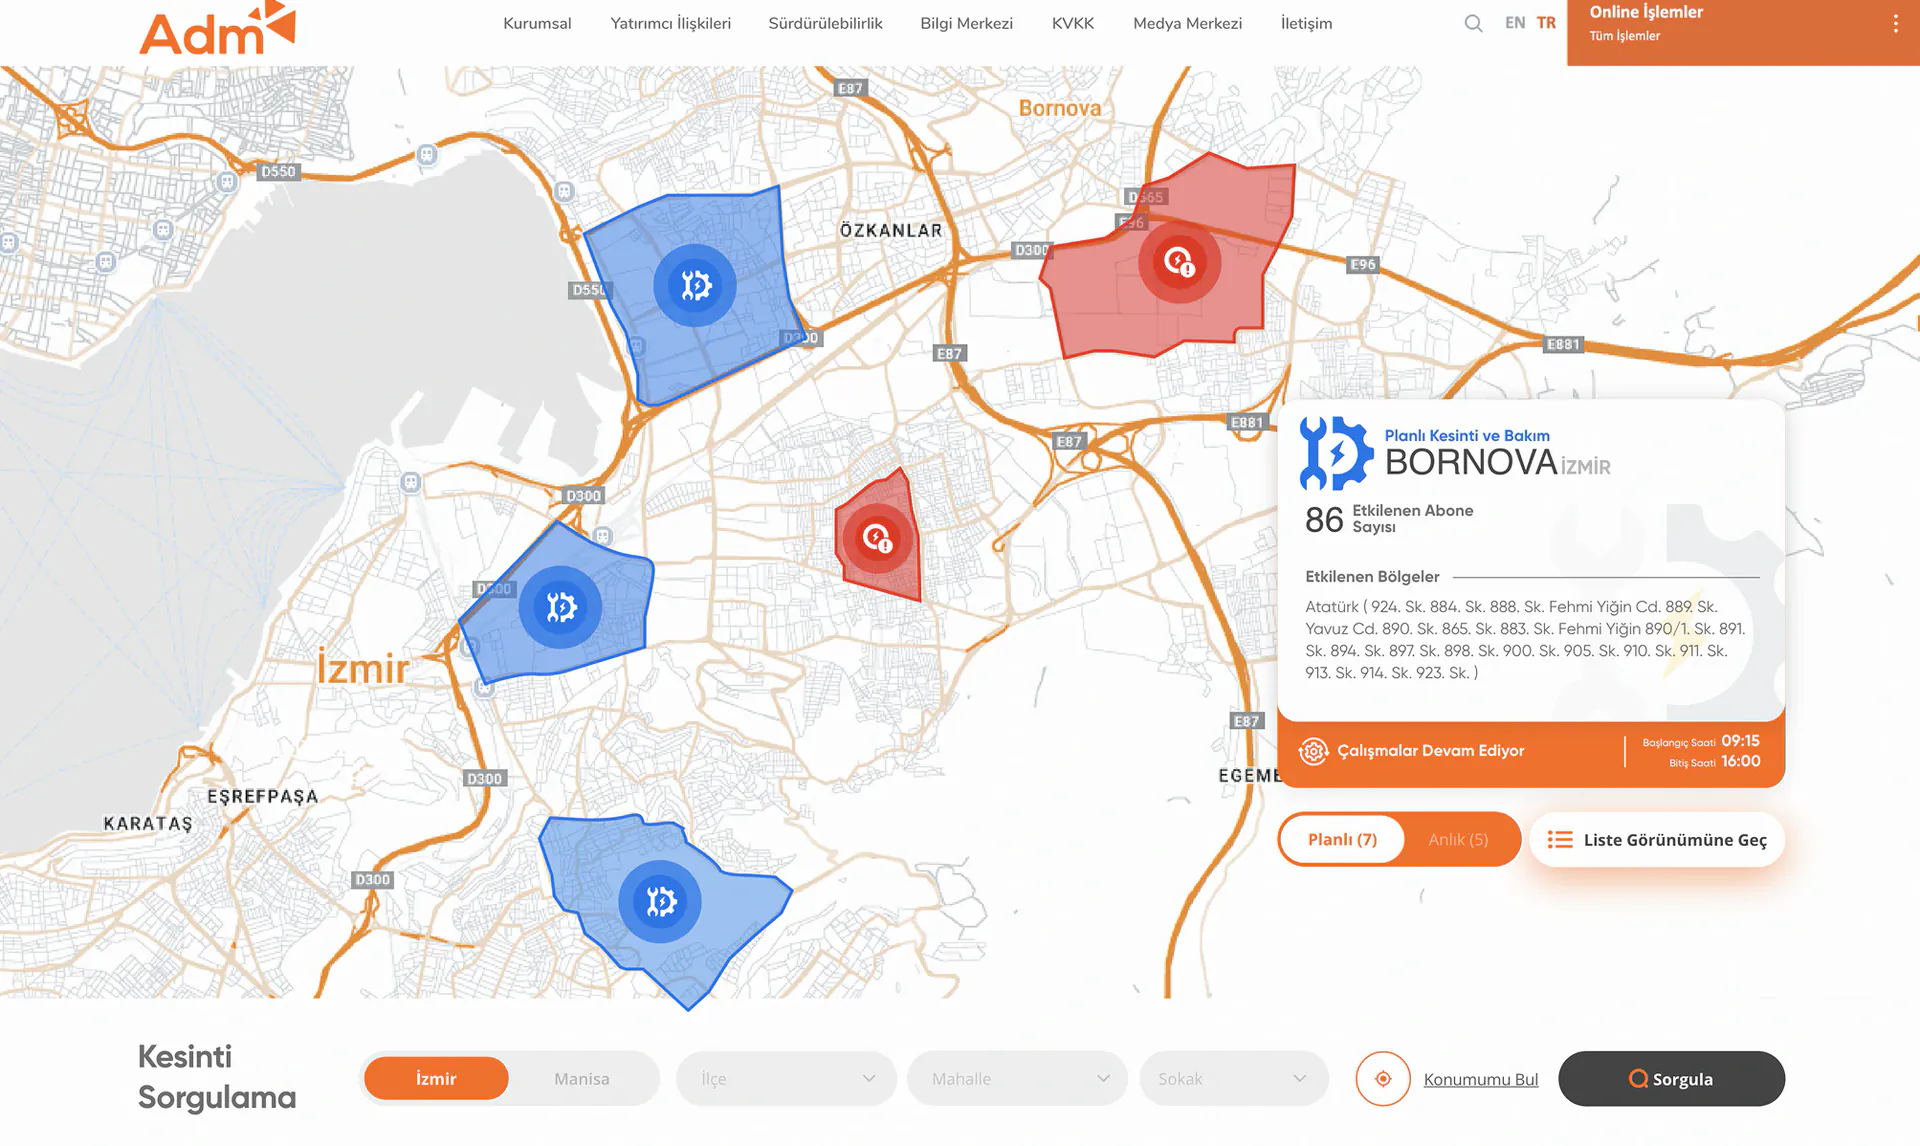Open the three-dot menu beside Online İşlemler

click(1895, 24)
